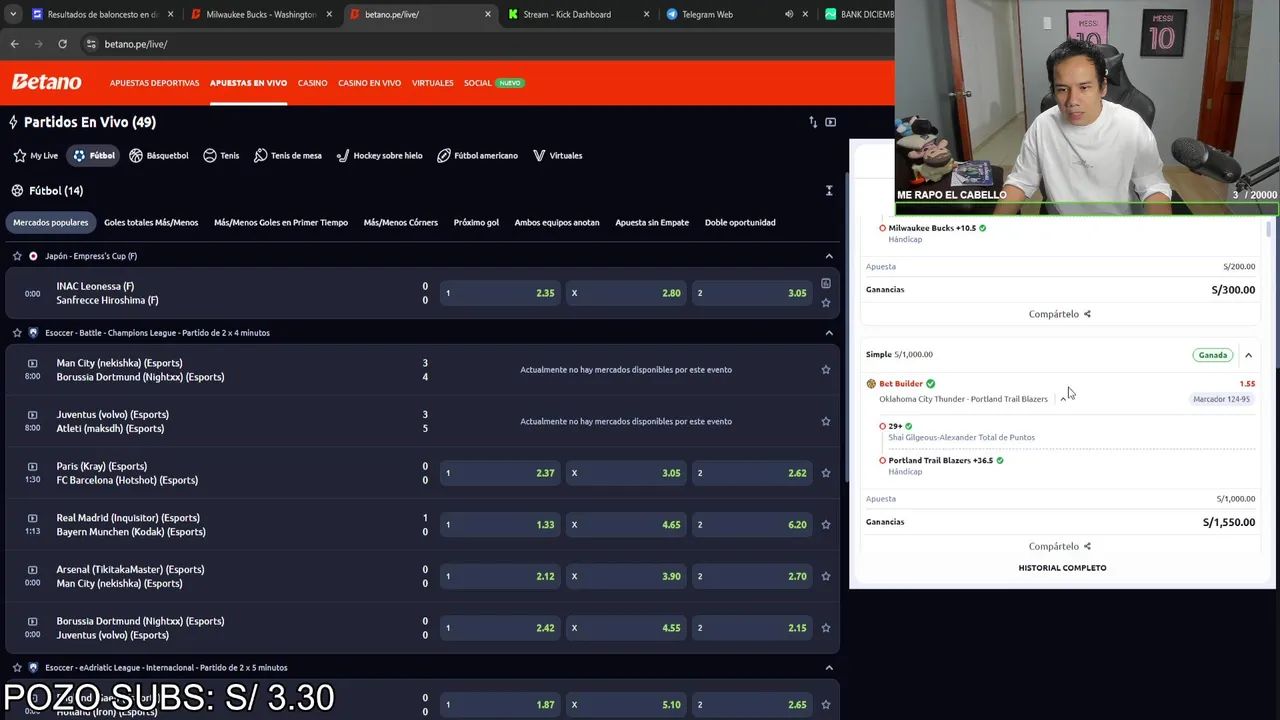The height and width of the screenshot is (720, 1280).
Task: Favorite Borussia Dortmund vs Juventus match
Action: point(826,628)
